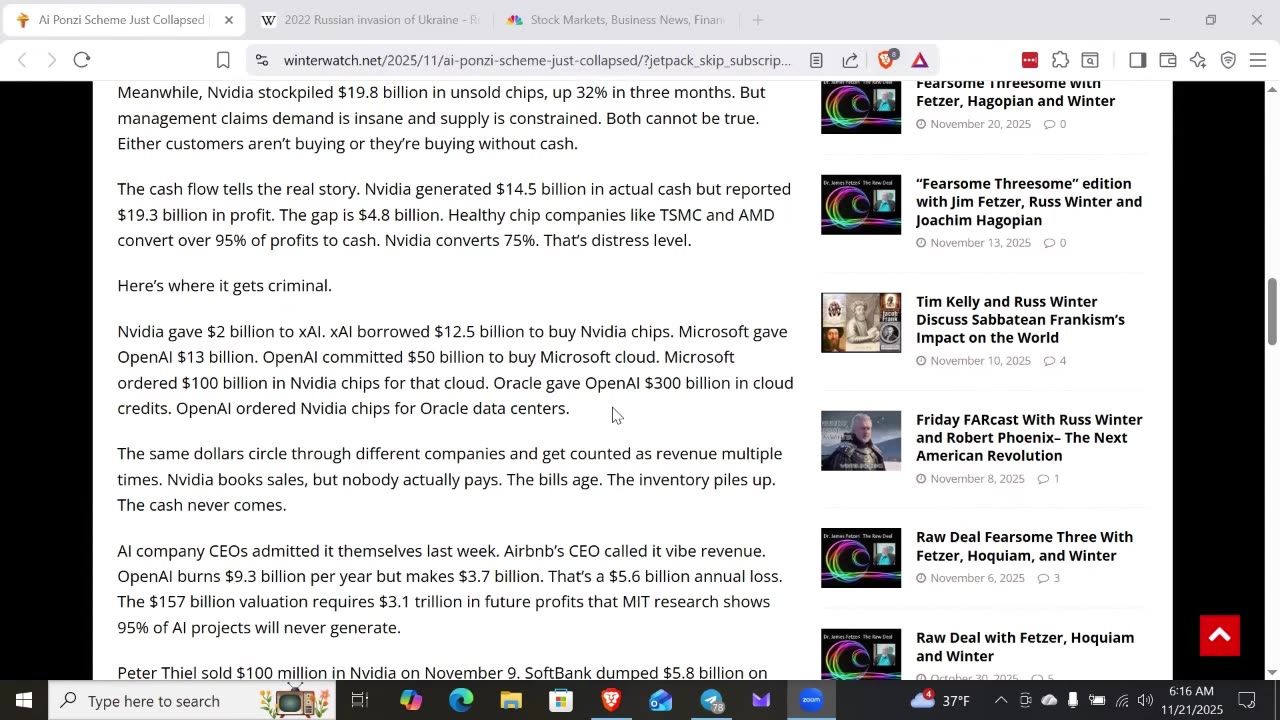Viewport: 1280px width, 720px height.
Task: Show hidden system tray icons
Action: click(x=1001, y=700)
